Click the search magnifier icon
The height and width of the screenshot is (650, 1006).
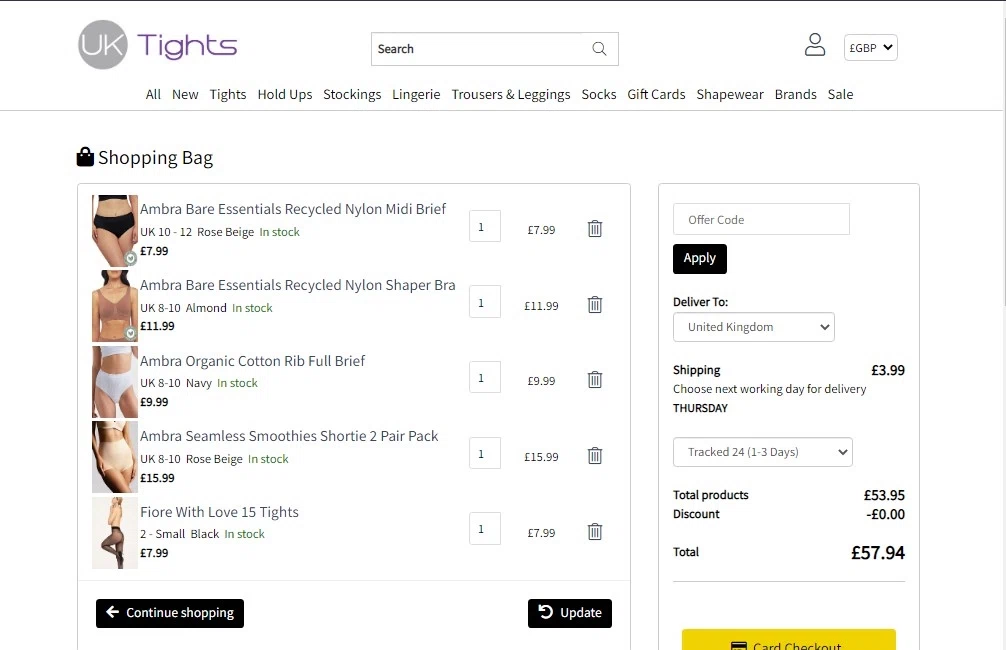coord(599,49)
